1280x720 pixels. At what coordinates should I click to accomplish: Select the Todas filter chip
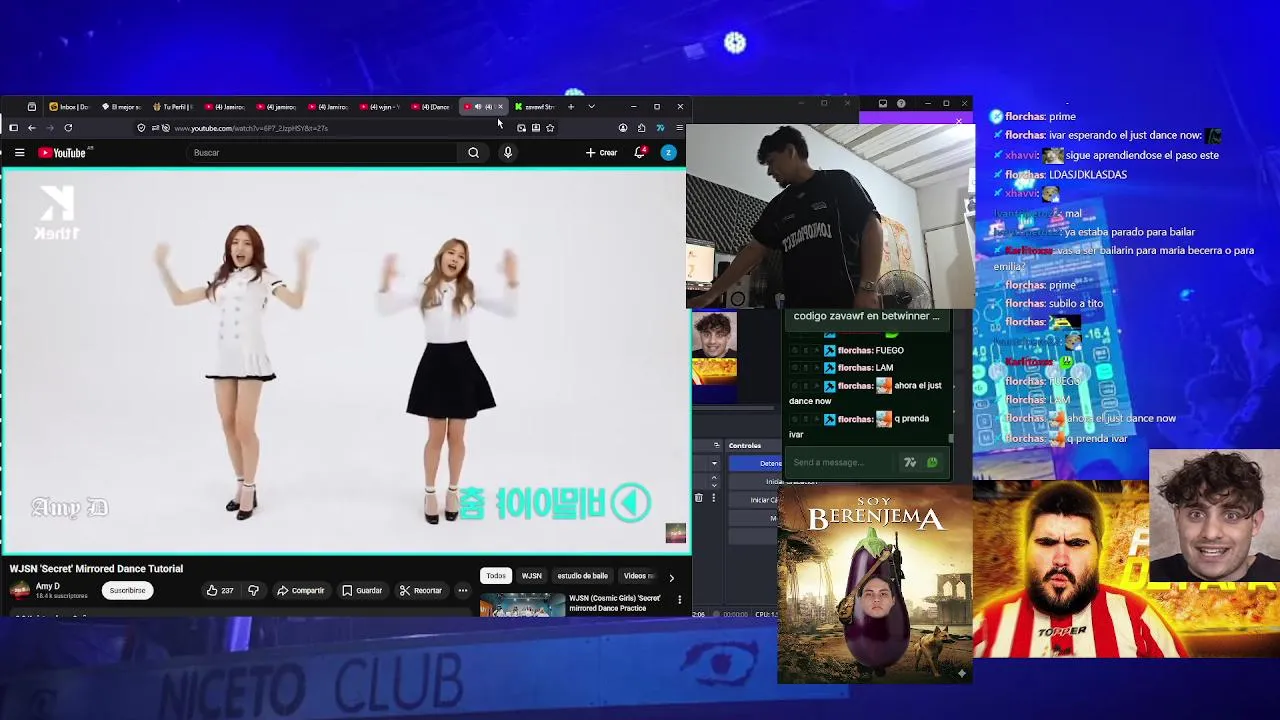click(x=496, y=576)
